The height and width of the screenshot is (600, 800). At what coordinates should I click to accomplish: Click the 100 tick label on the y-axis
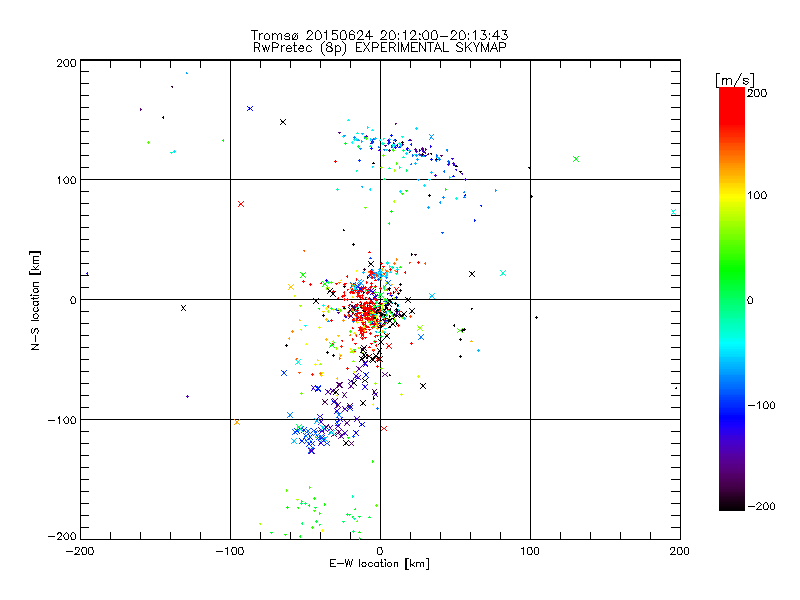(64, 180)
